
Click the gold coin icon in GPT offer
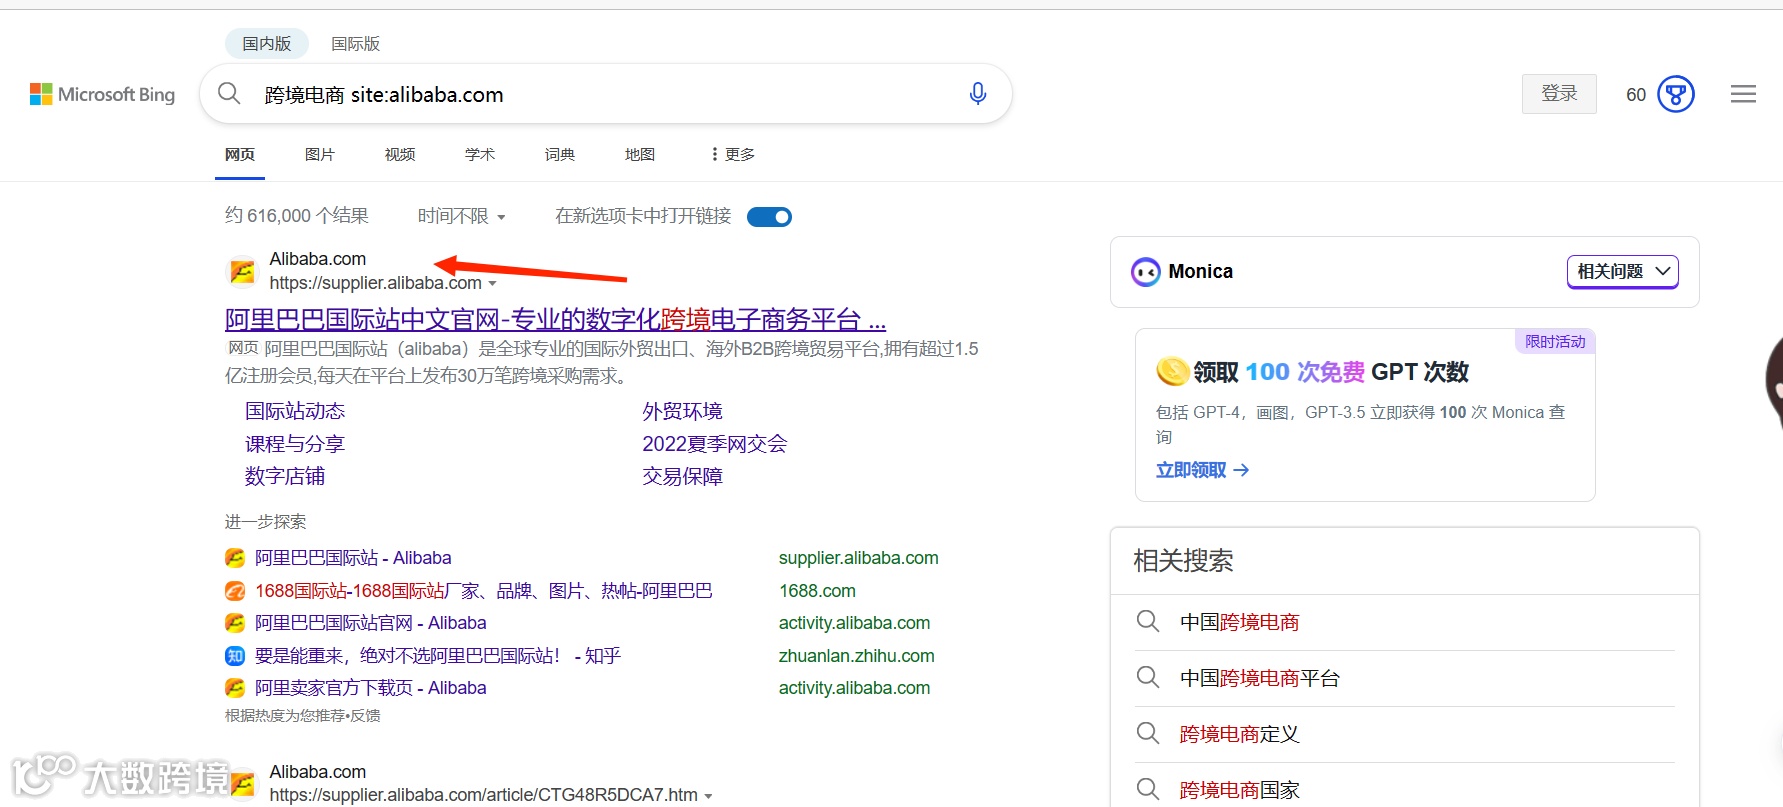[1172, 372]
